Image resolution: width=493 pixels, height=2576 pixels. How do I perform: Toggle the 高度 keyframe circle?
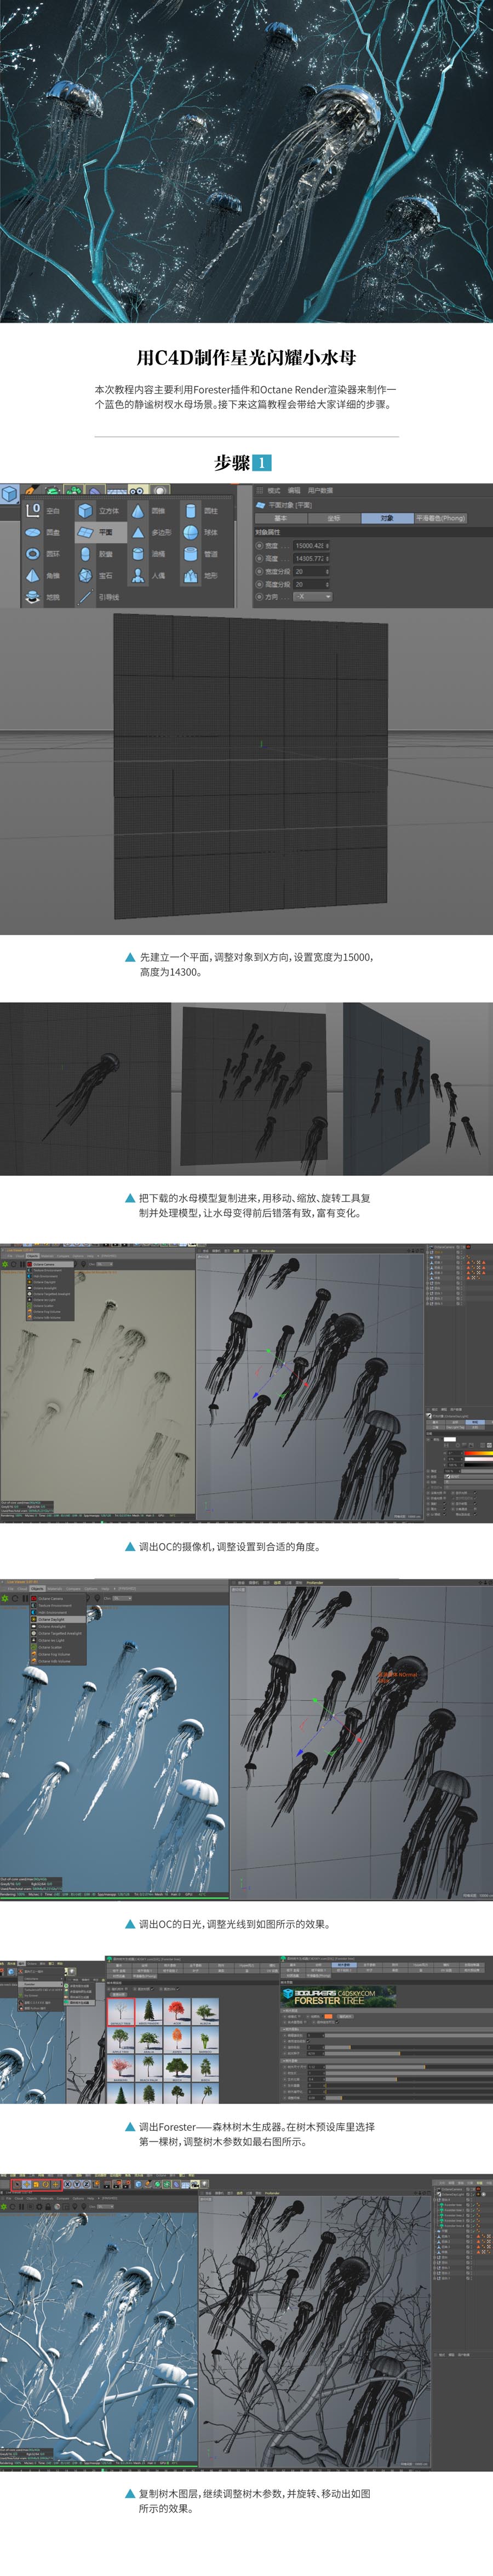pos(260,558)
